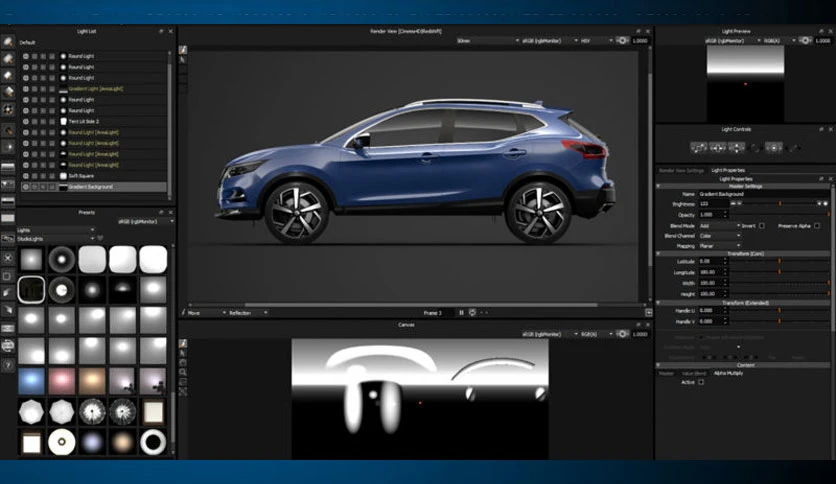Click the Brightness value field
This screenshot has height=484, width=836.
coord(713,204)
